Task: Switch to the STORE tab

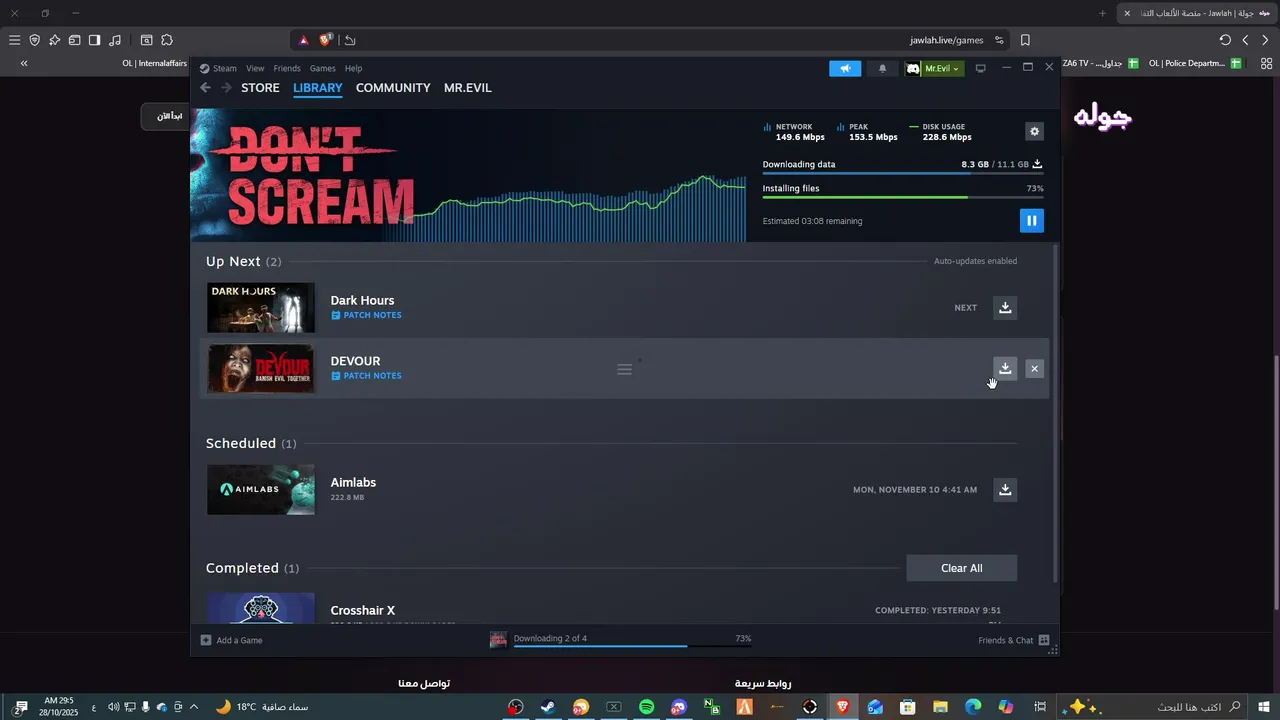Action: click(x=260, y=88)
